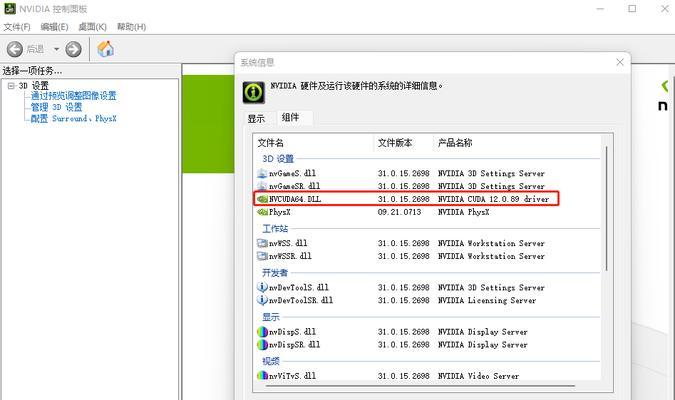This screenshot has width=675, height=400.
Task: Click nvDispS.dll 'NVIDIA Display Server' text
Action: click(x=483, y=332)
